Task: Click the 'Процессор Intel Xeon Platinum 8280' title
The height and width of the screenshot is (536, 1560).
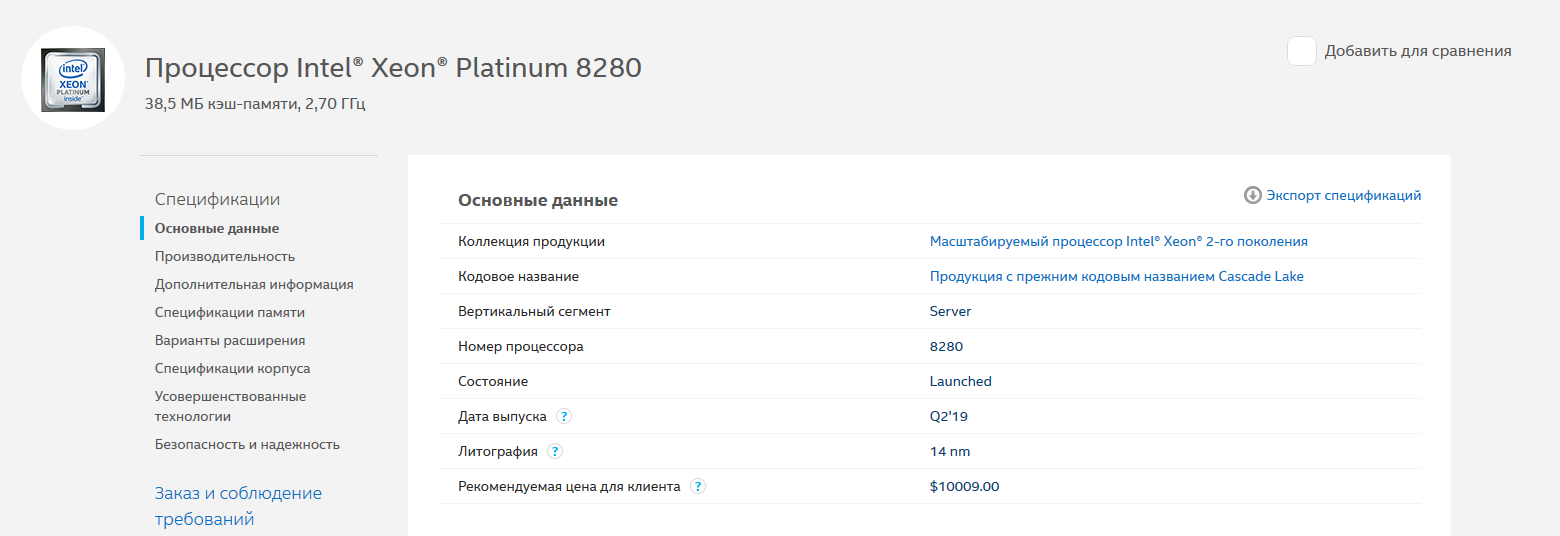Action: coord(393,68)
